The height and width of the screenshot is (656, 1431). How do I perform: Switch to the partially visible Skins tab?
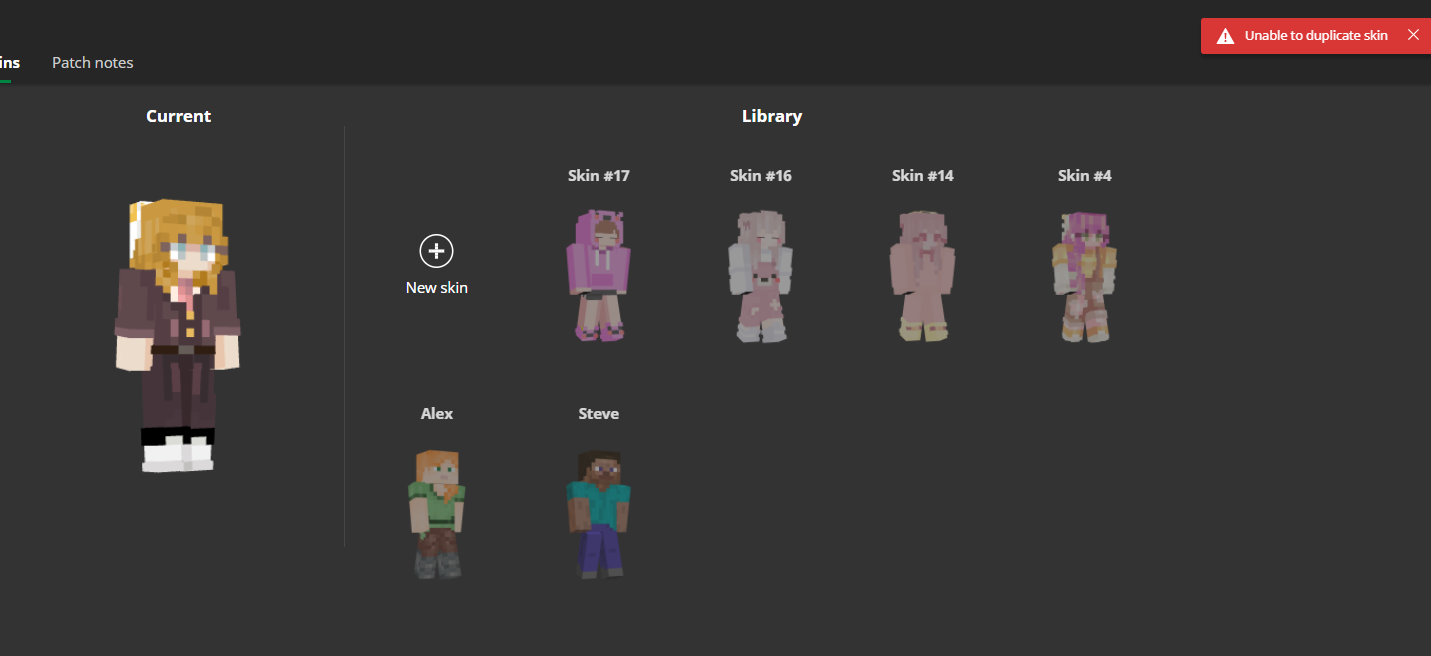pyautogui.click(x=9, y=62)
